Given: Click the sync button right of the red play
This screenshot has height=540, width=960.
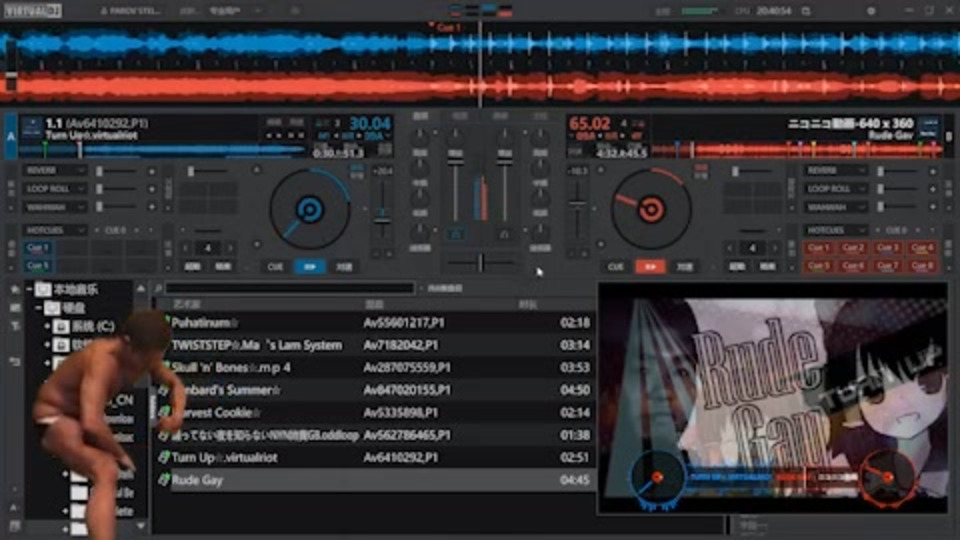Looking at the screenshot, I should 684,267.
